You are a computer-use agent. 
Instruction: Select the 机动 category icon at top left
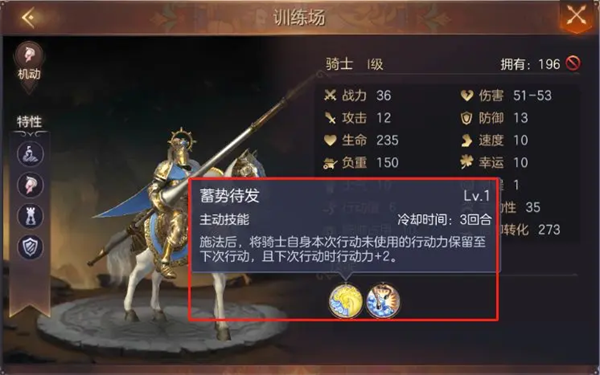29,55
